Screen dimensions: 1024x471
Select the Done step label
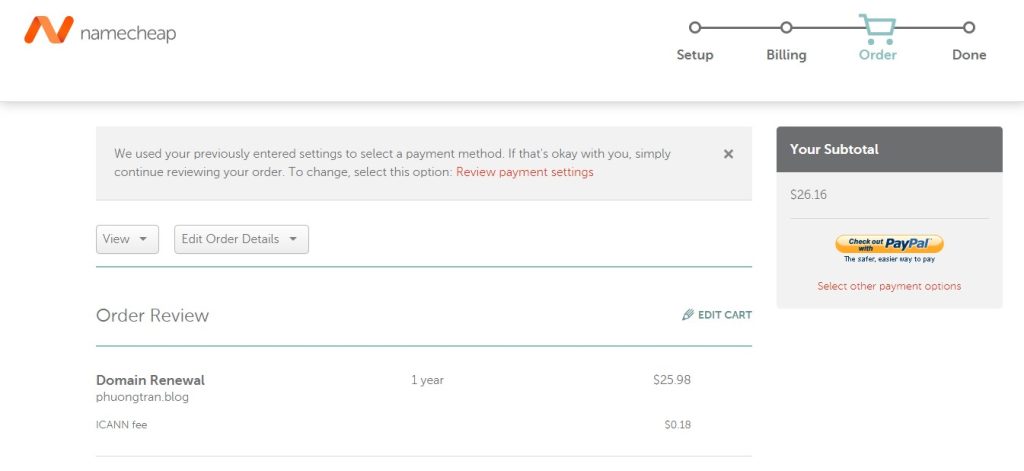tap(969, 55)
